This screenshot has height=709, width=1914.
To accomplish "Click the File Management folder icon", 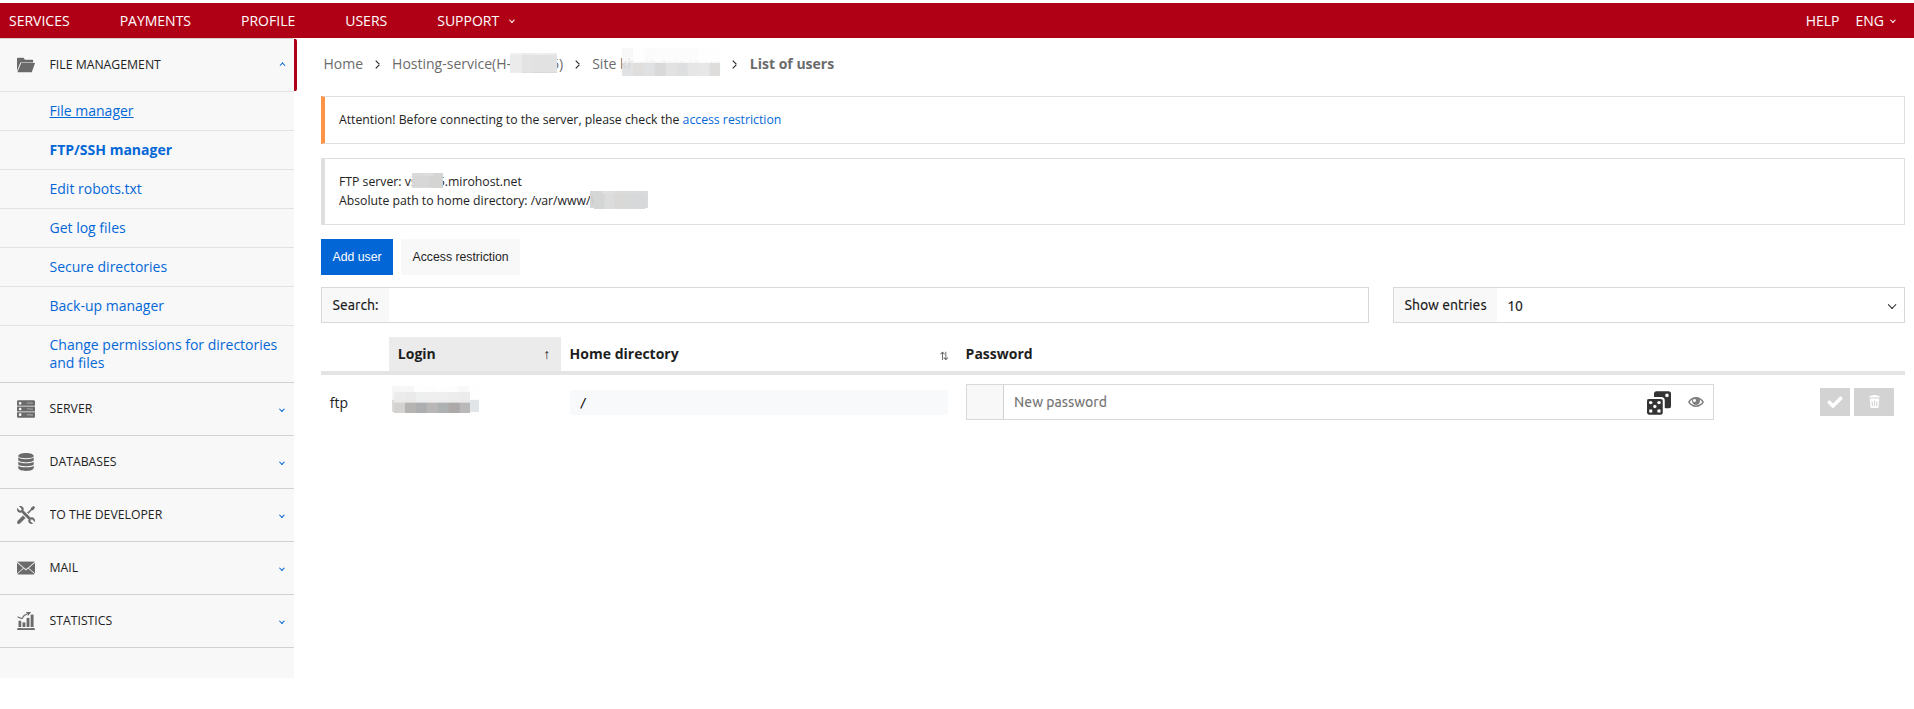I will point(26,65).
